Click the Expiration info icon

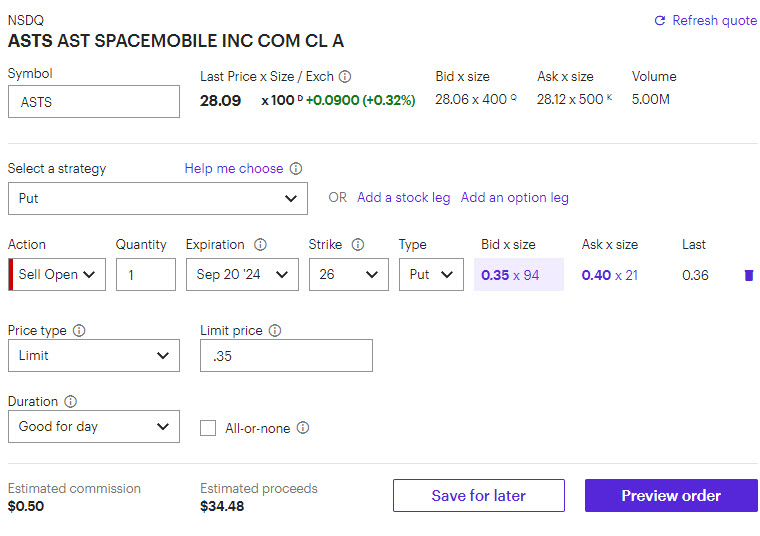point(260,245)
